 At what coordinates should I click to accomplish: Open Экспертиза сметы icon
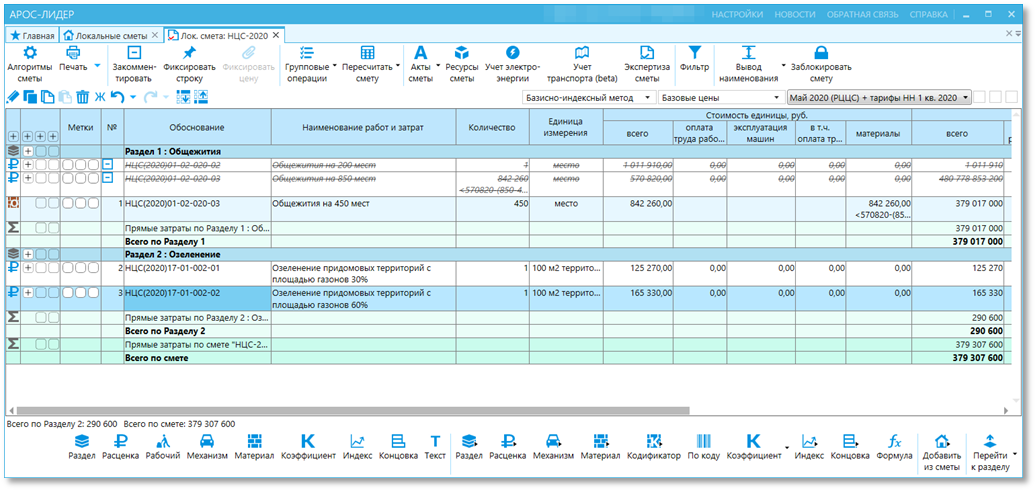coord(648,54)
